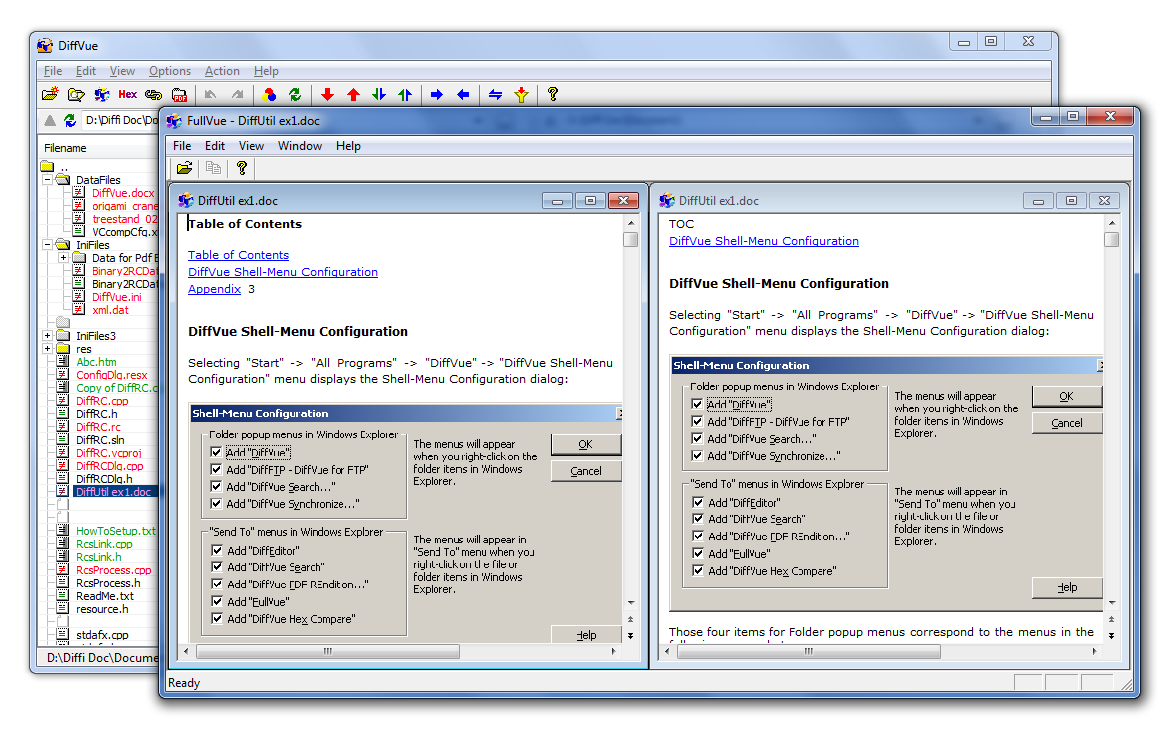
Task: Expand the Data for Pdf folder
Action: (64, 257)
